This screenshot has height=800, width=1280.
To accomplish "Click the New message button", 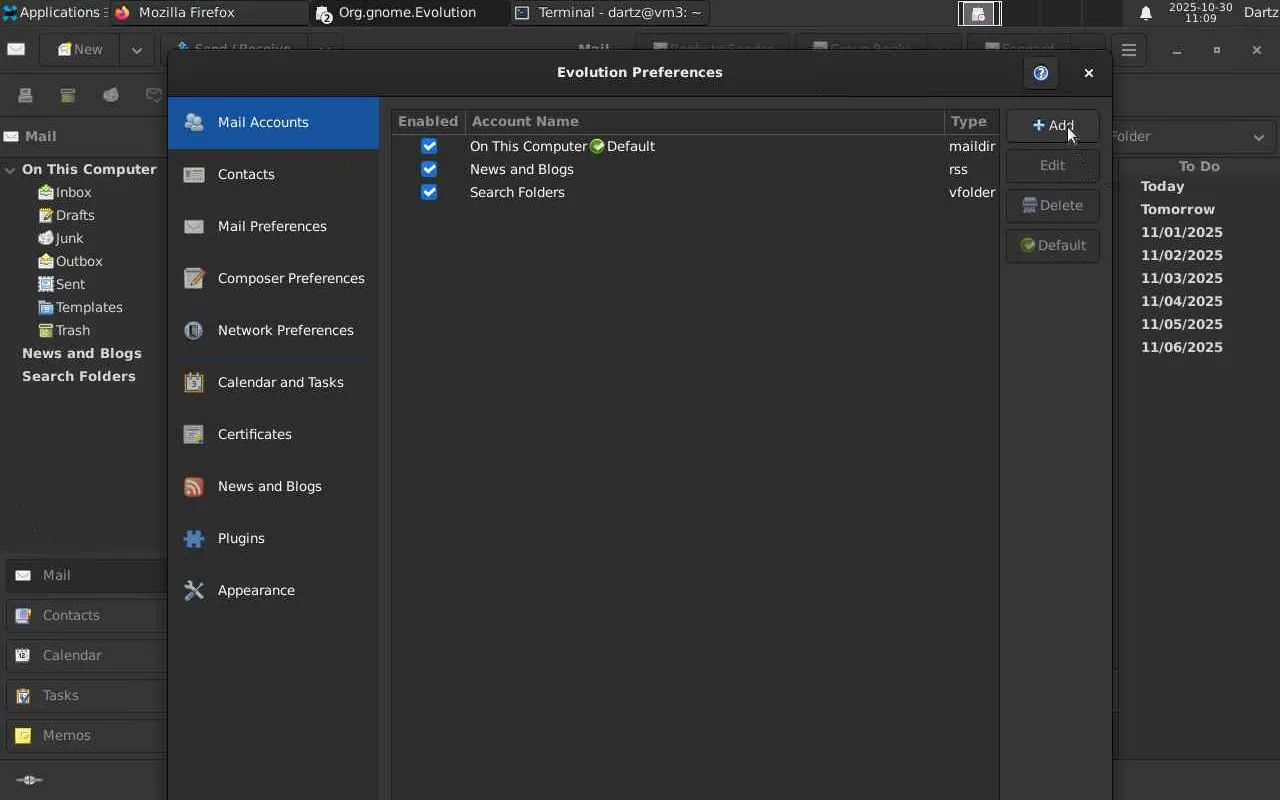I will [80, 50].
